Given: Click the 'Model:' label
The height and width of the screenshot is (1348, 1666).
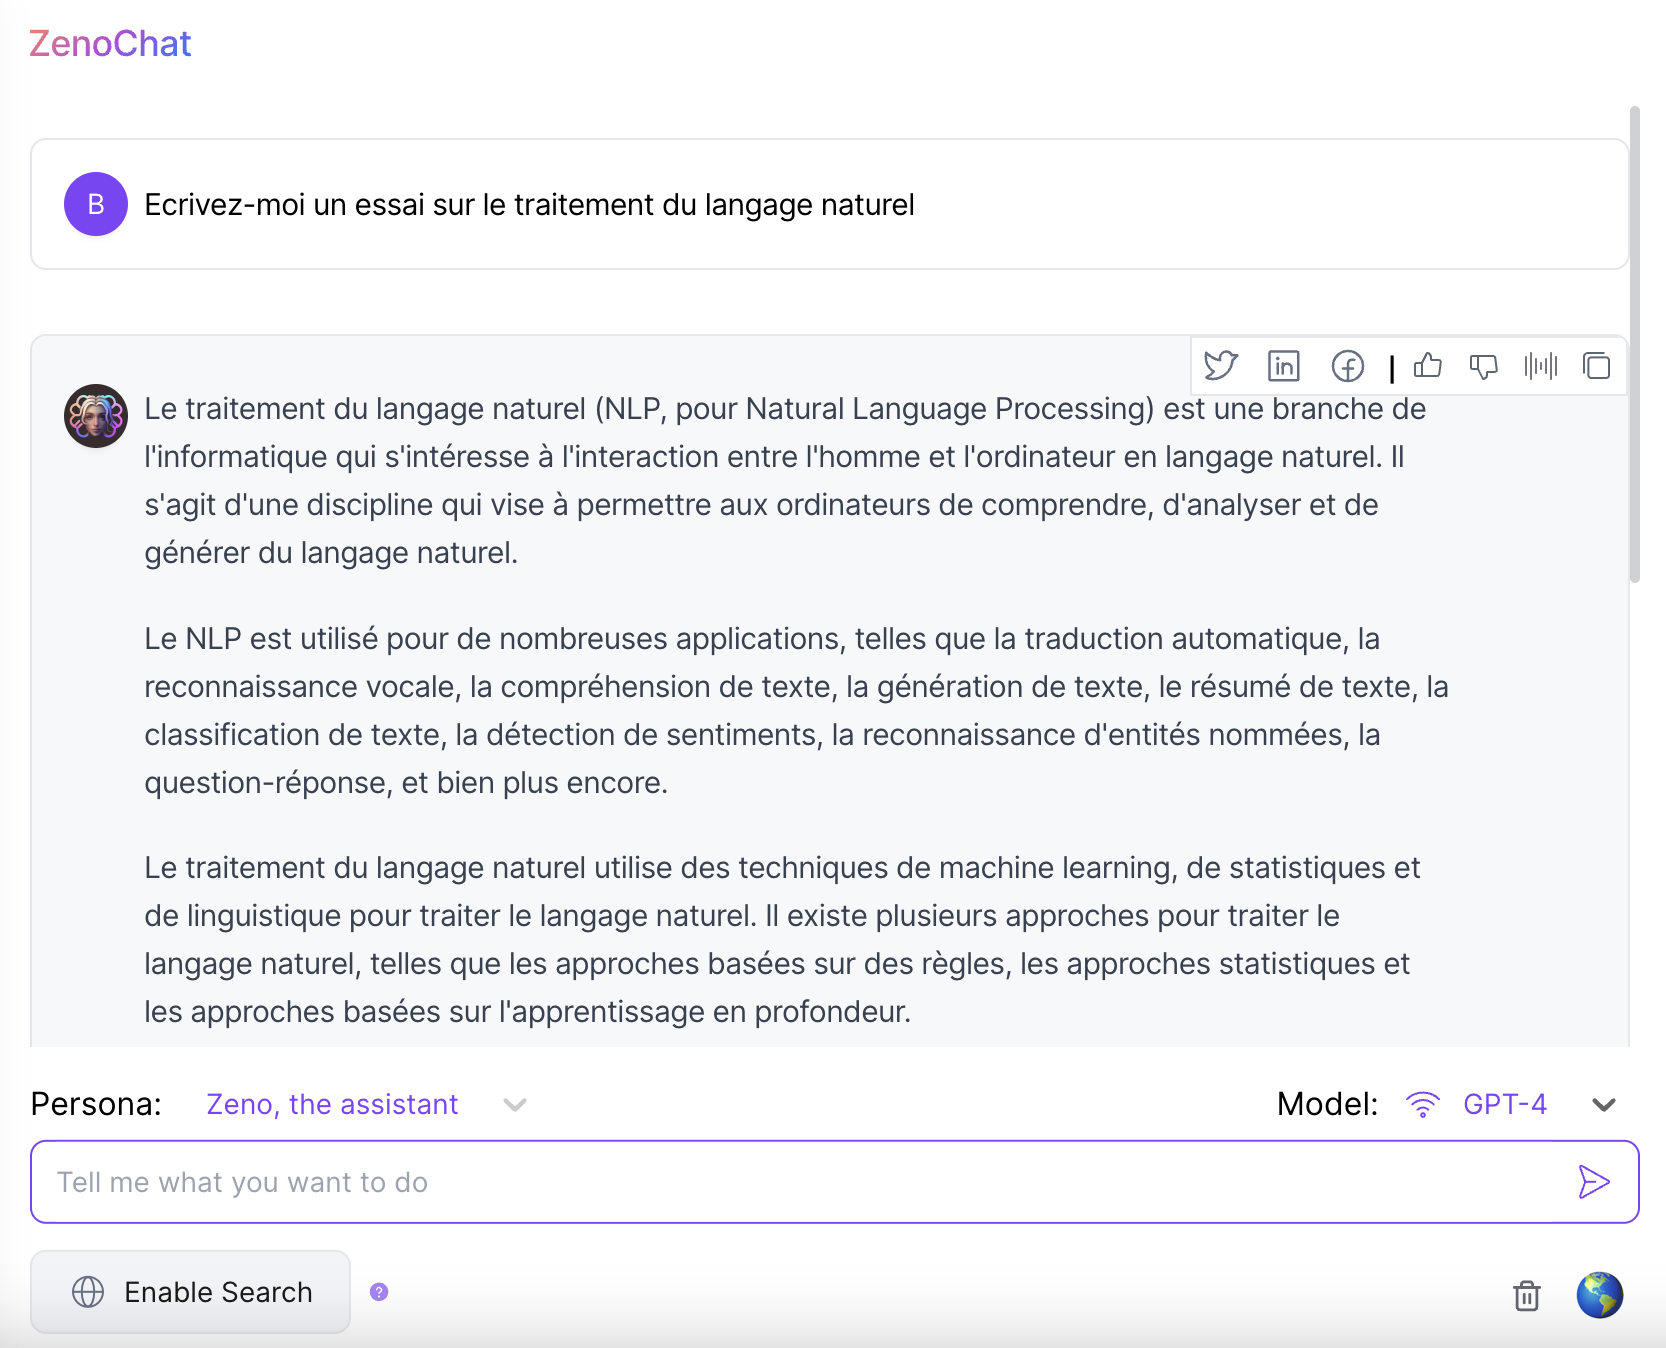Looking at the screenshot, I should tap(1327, 1104).
